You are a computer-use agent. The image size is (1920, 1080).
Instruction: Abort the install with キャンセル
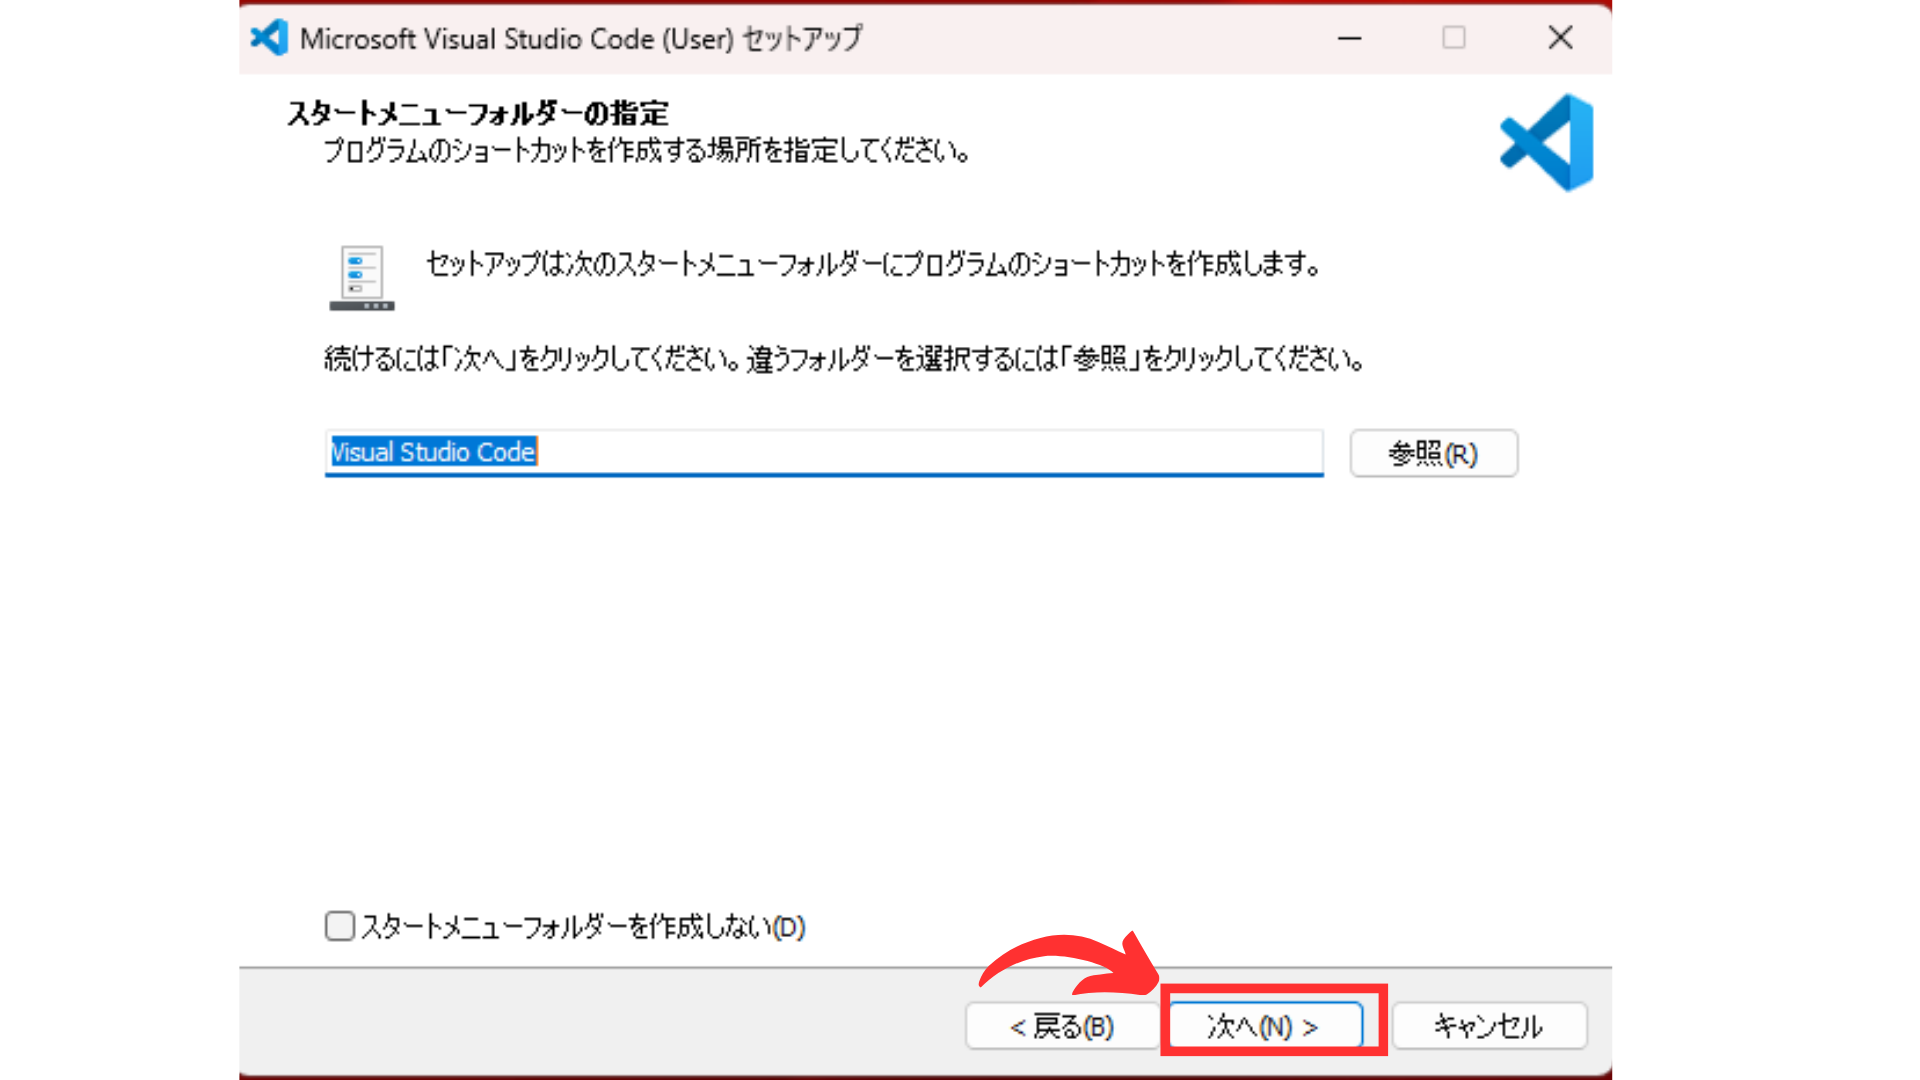point(1489,1026)
